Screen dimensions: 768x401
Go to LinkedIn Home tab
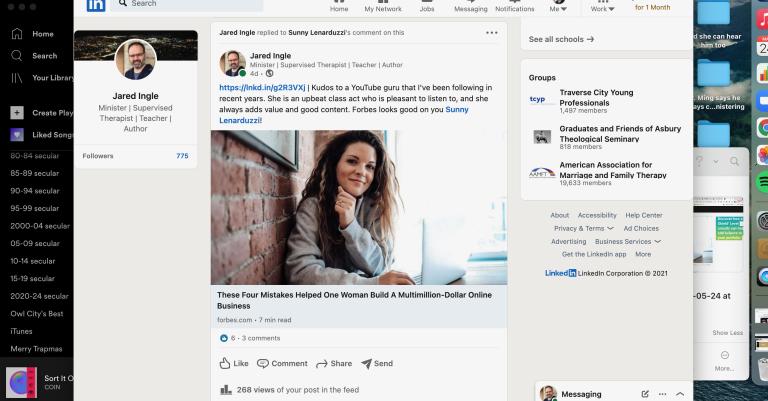[338, 6]
